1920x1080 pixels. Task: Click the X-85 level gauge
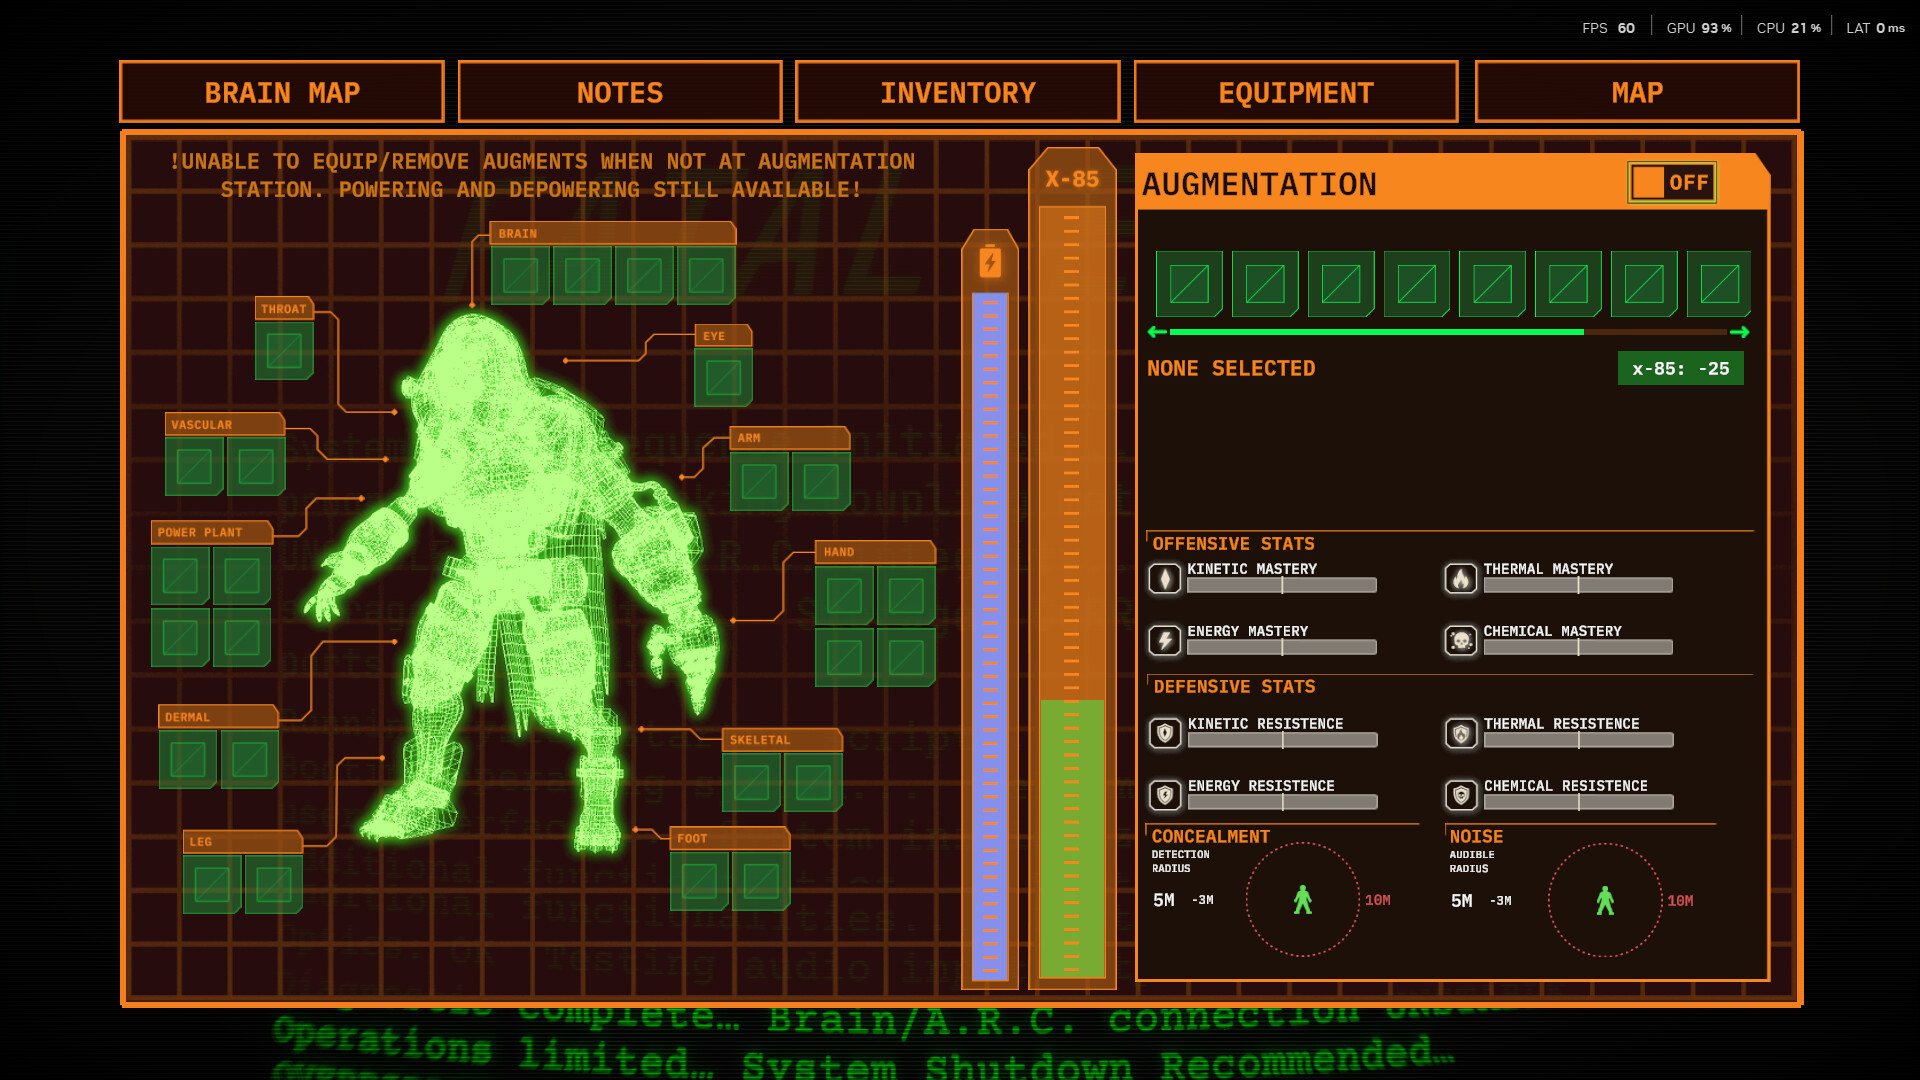(x=1072, y=592)
